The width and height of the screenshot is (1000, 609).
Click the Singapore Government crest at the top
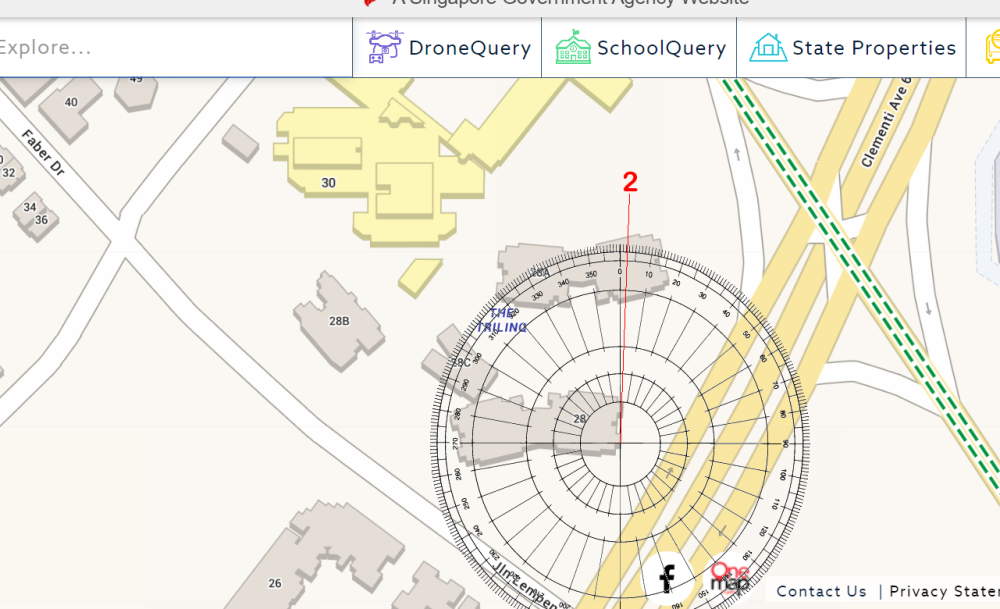tap(369, 3)
